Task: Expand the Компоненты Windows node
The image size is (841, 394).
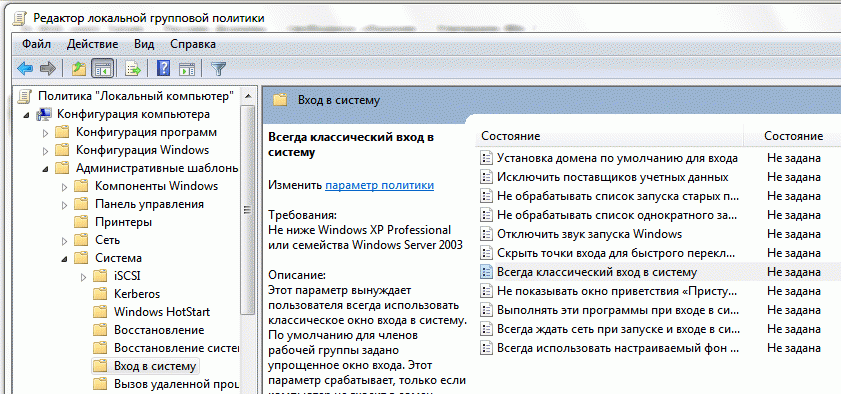Action: pyautogui.click(x=64, y=187)
